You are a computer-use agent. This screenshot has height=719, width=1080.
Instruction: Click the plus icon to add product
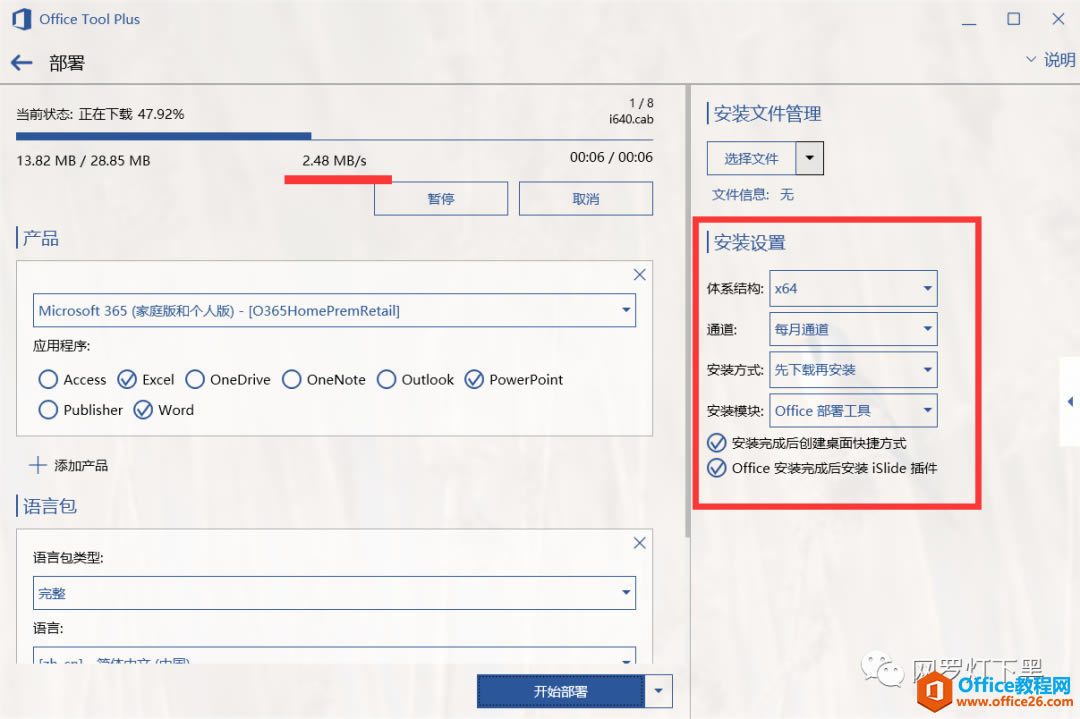click(37, 466)
